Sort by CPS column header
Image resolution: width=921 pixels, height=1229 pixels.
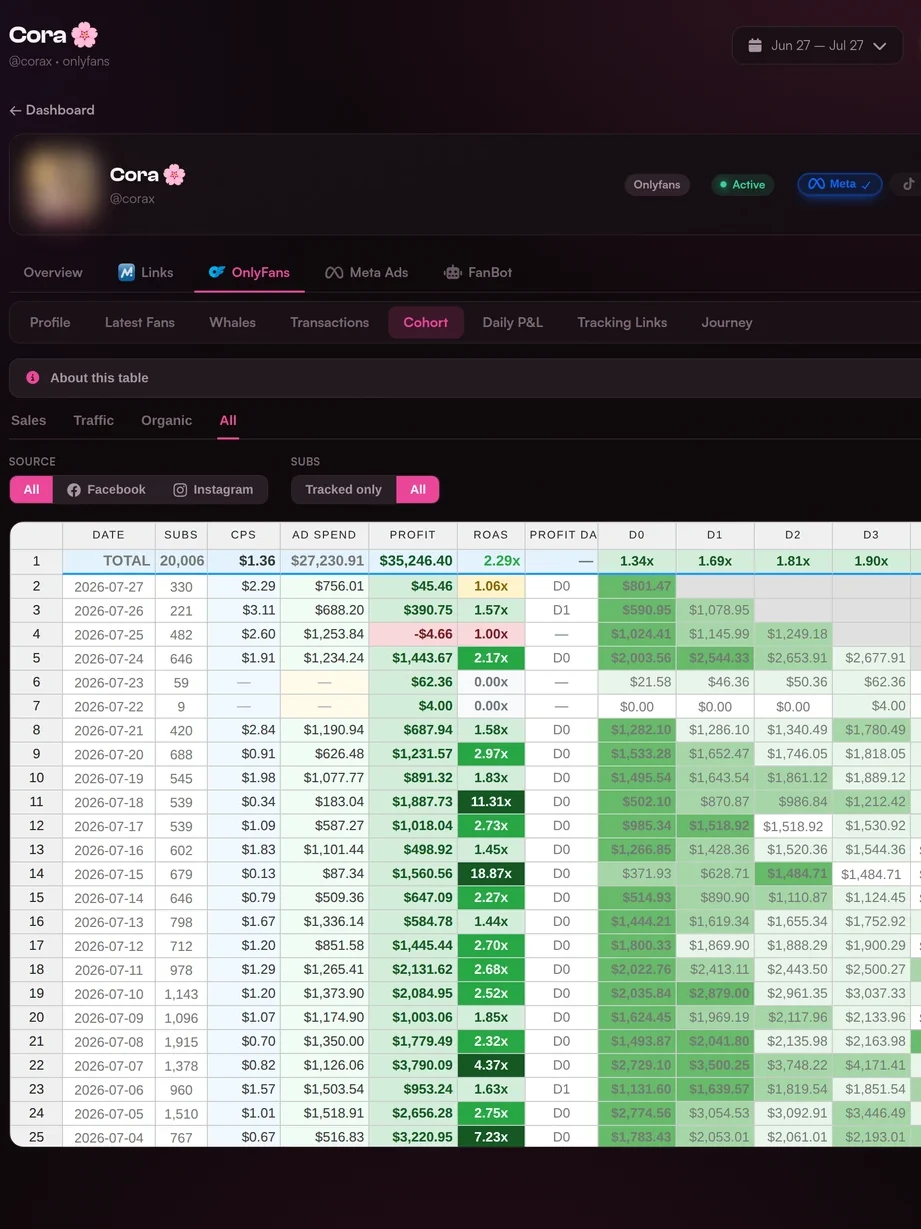pyautogui.click(x=244, y=535)
